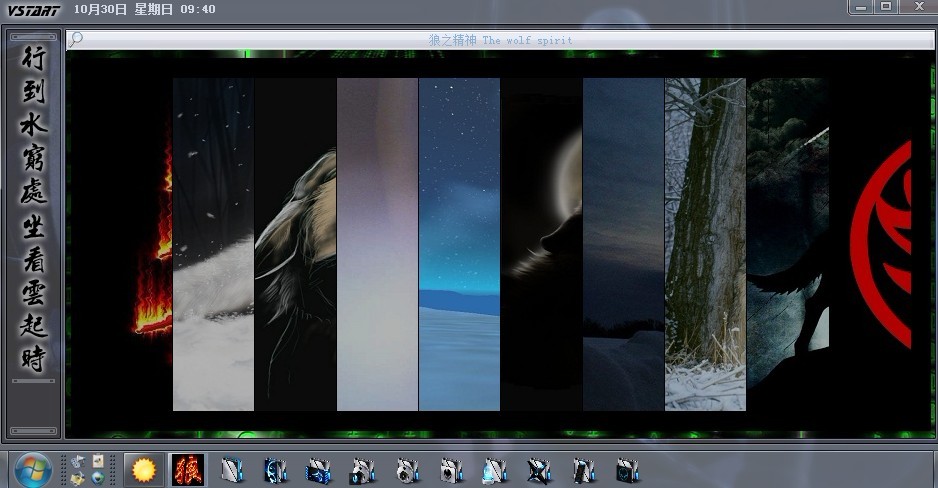Open the last folder icon in bottom bar
This screenshot has width=938, height=488.
627,469
